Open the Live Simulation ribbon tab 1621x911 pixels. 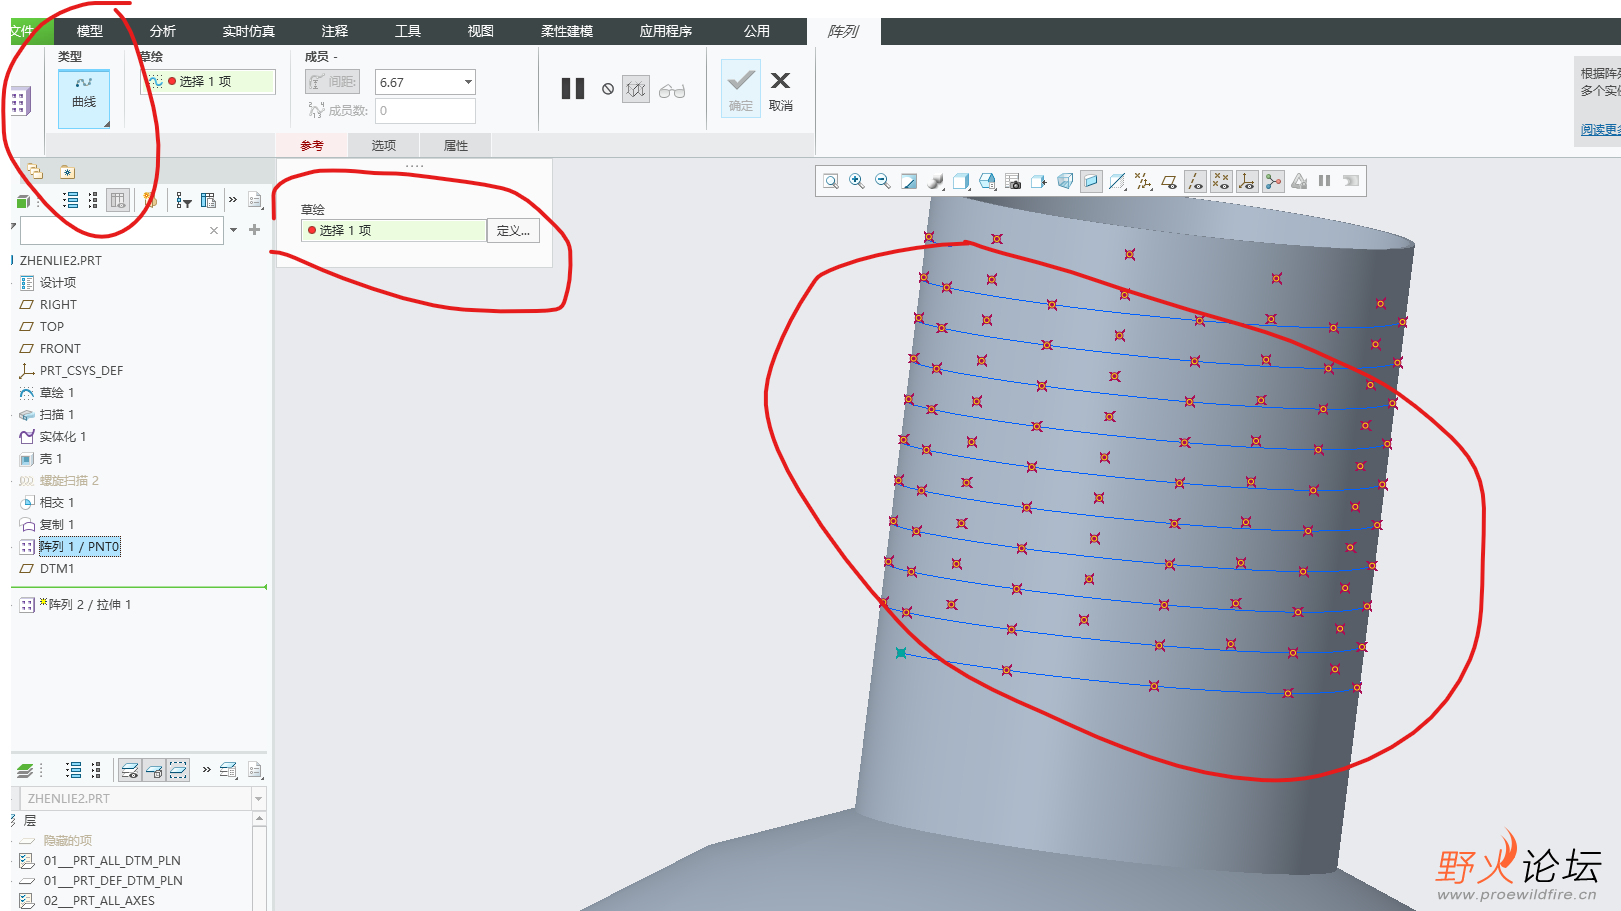pos(249,31)
